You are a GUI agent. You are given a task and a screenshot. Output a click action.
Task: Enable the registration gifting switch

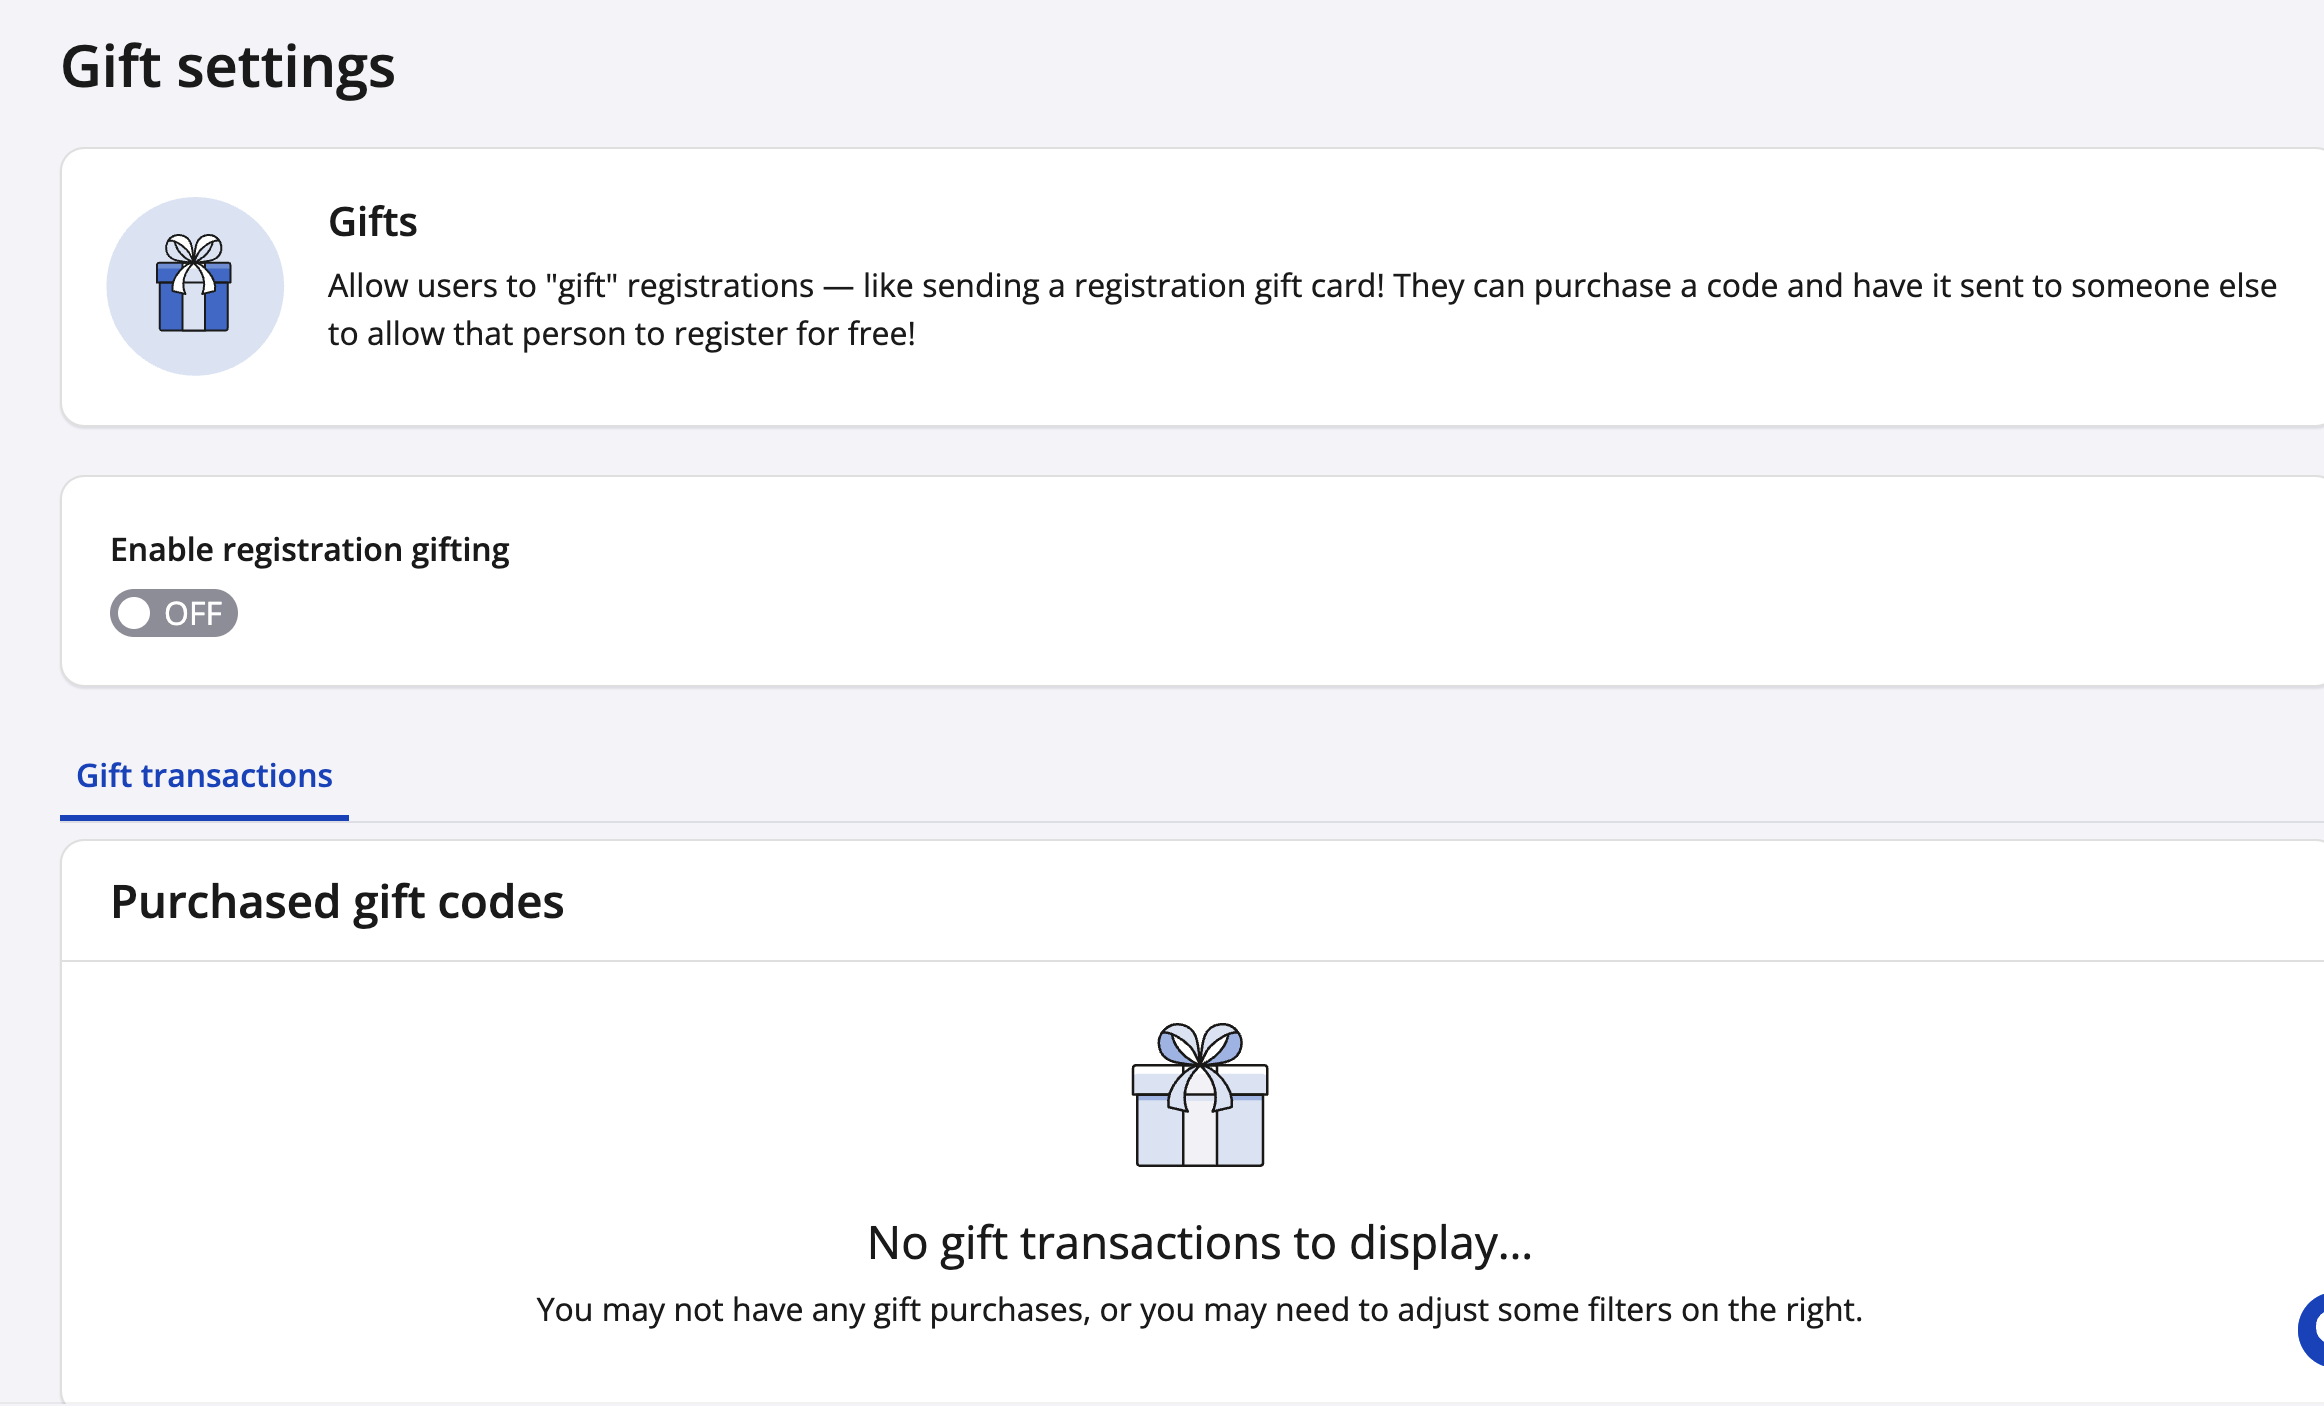coord(173,613)
